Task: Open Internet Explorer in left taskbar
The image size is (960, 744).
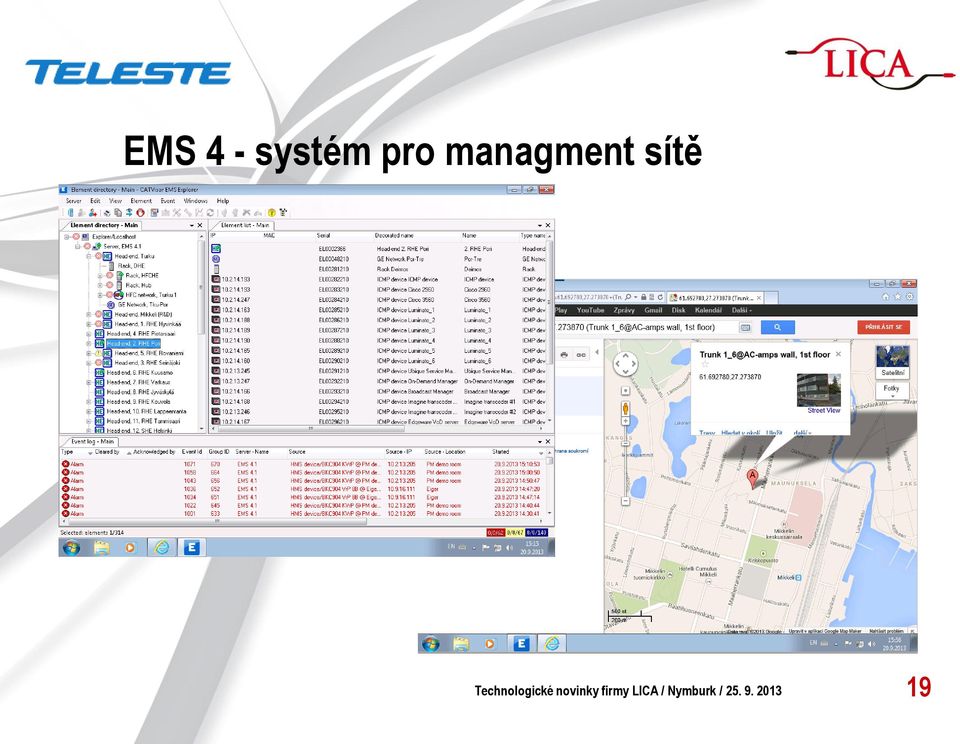Action: (x=161, y=547)
